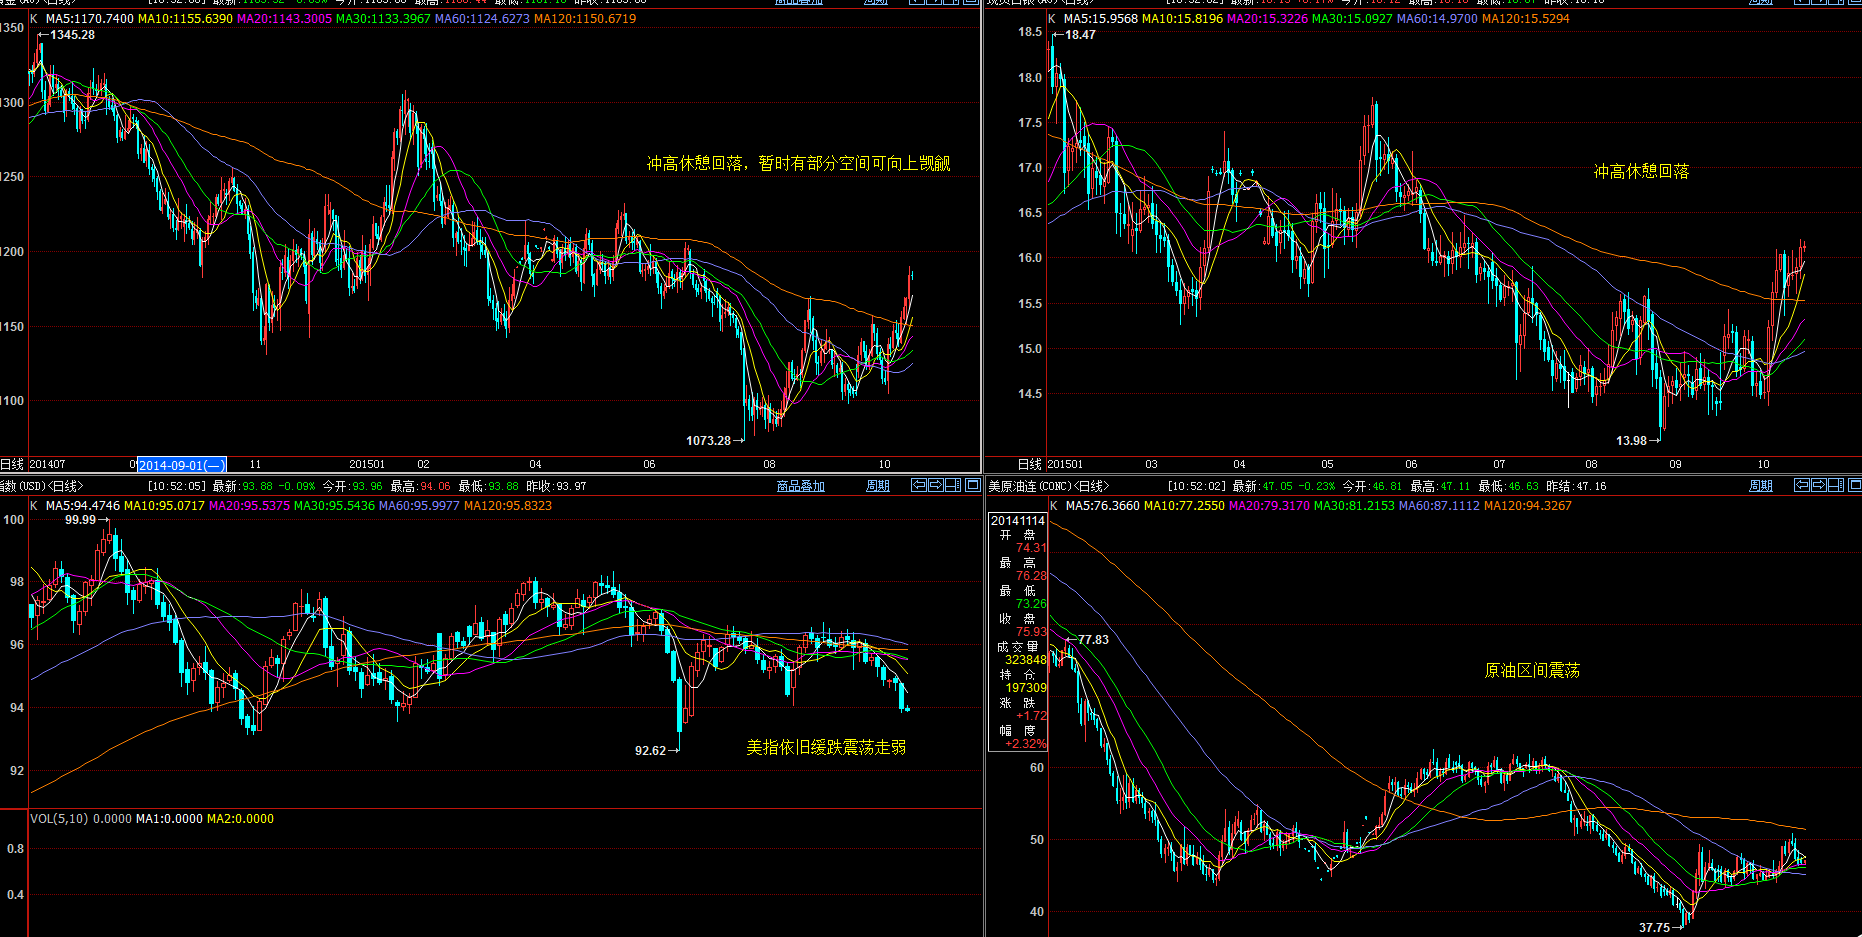This screenshot has height=937, width=1862.
Task: Select the MA20:79.3170 indicator label
Action: click(x=1269, y=506)
